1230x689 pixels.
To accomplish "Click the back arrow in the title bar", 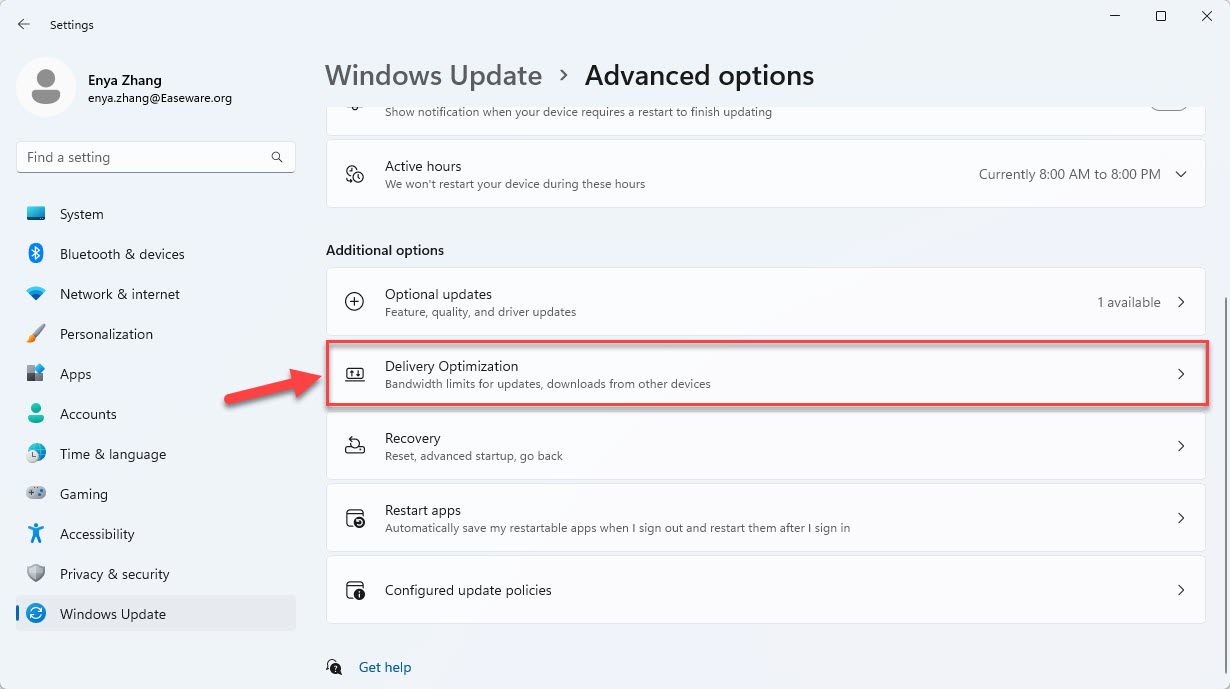I will click(24, 24).
